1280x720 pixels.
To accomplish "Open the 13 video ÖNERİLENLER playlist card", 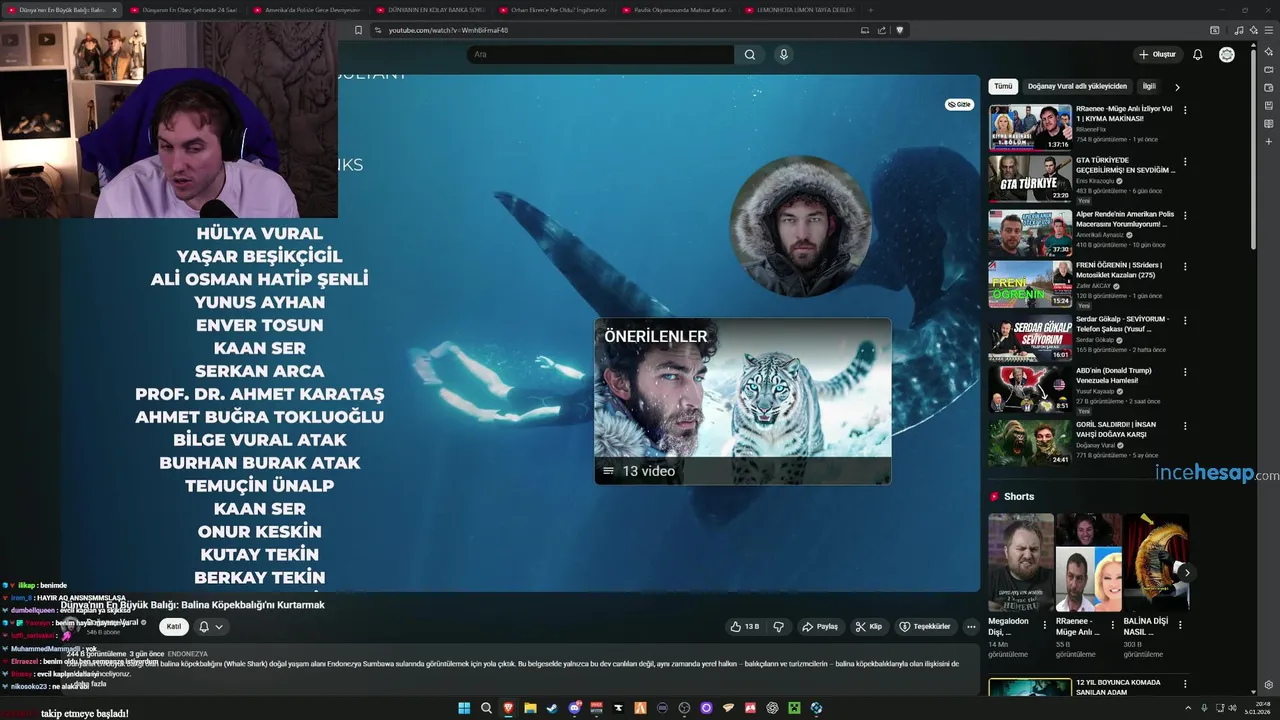I will pyautogui.click(x=743, y=401).
